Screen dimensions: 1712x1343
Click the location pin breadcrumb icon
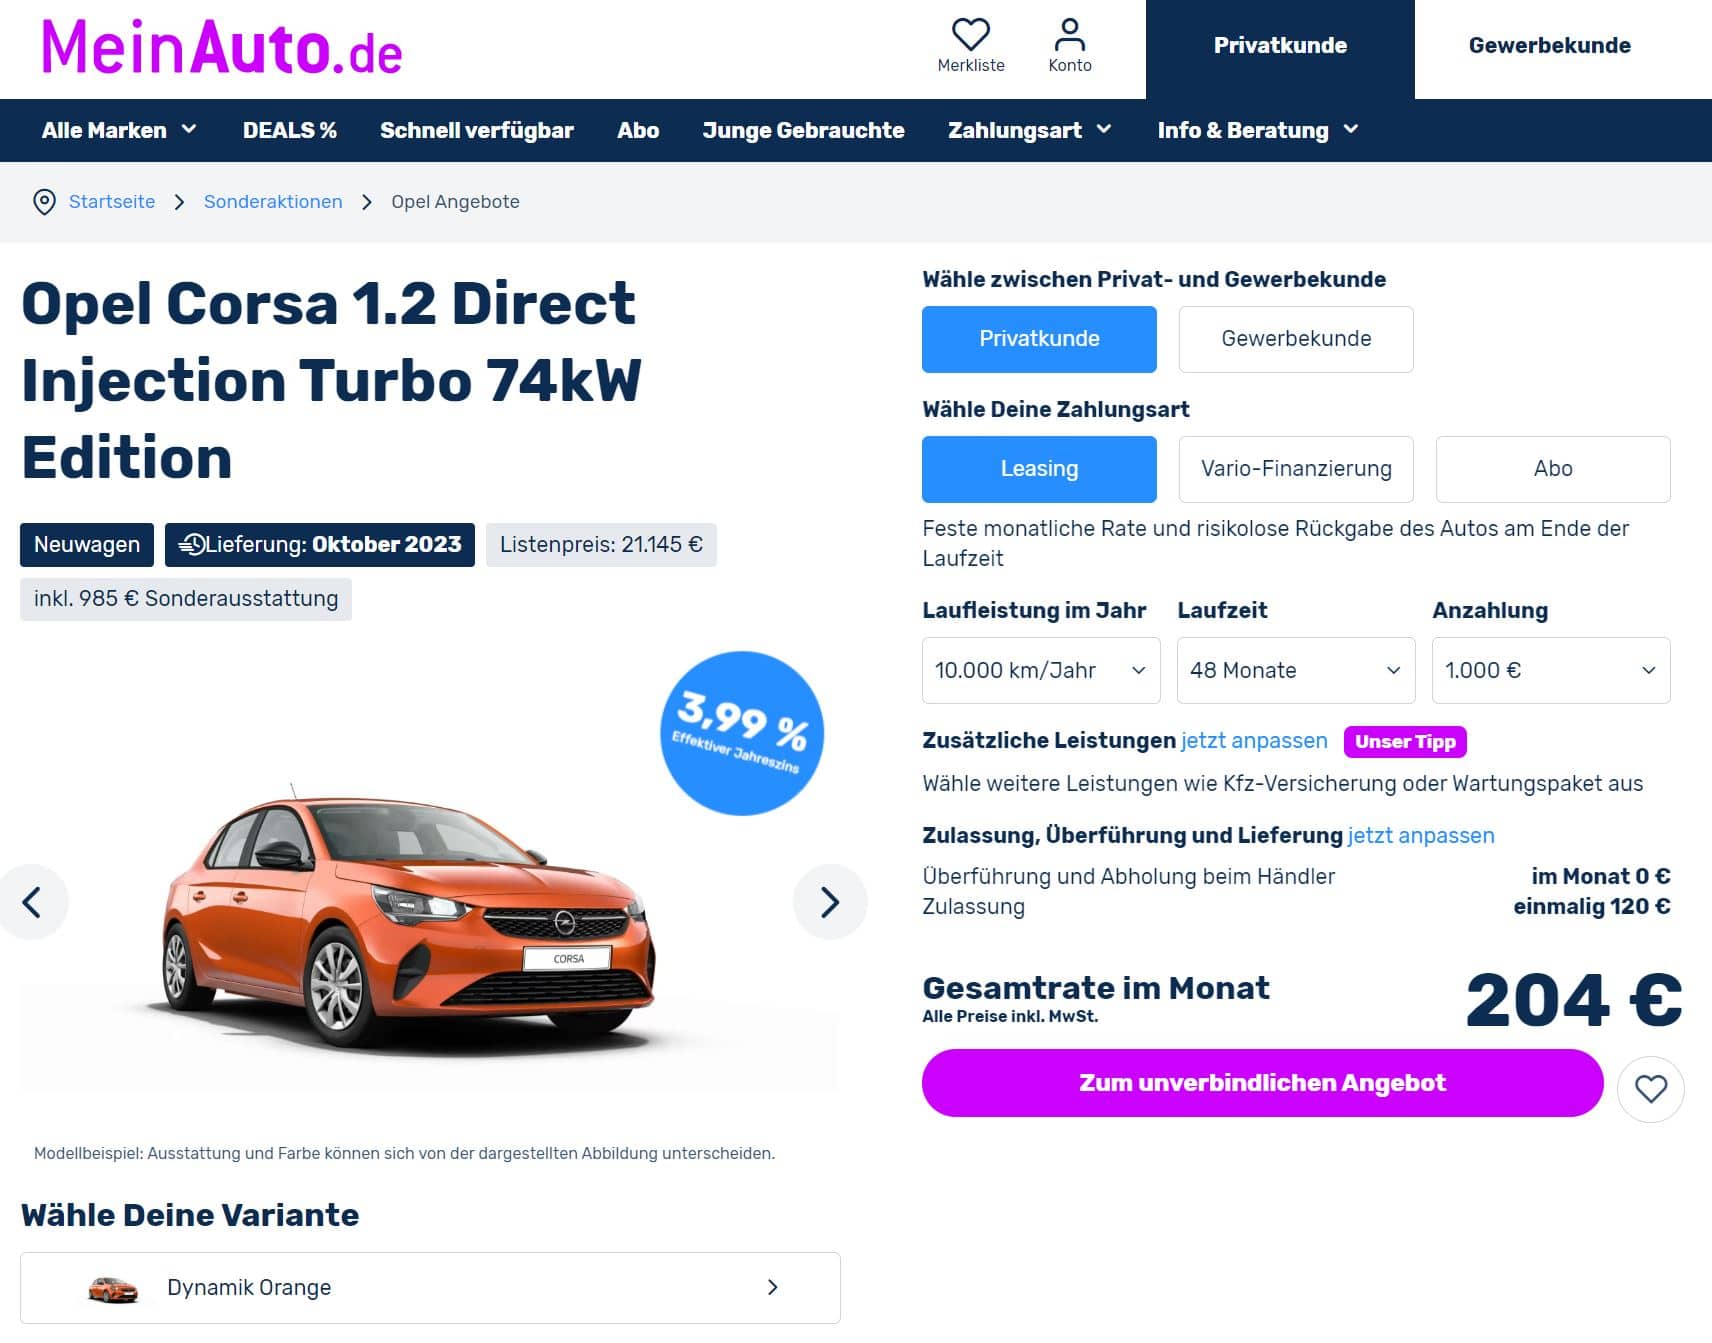click(x=44, y=202)
